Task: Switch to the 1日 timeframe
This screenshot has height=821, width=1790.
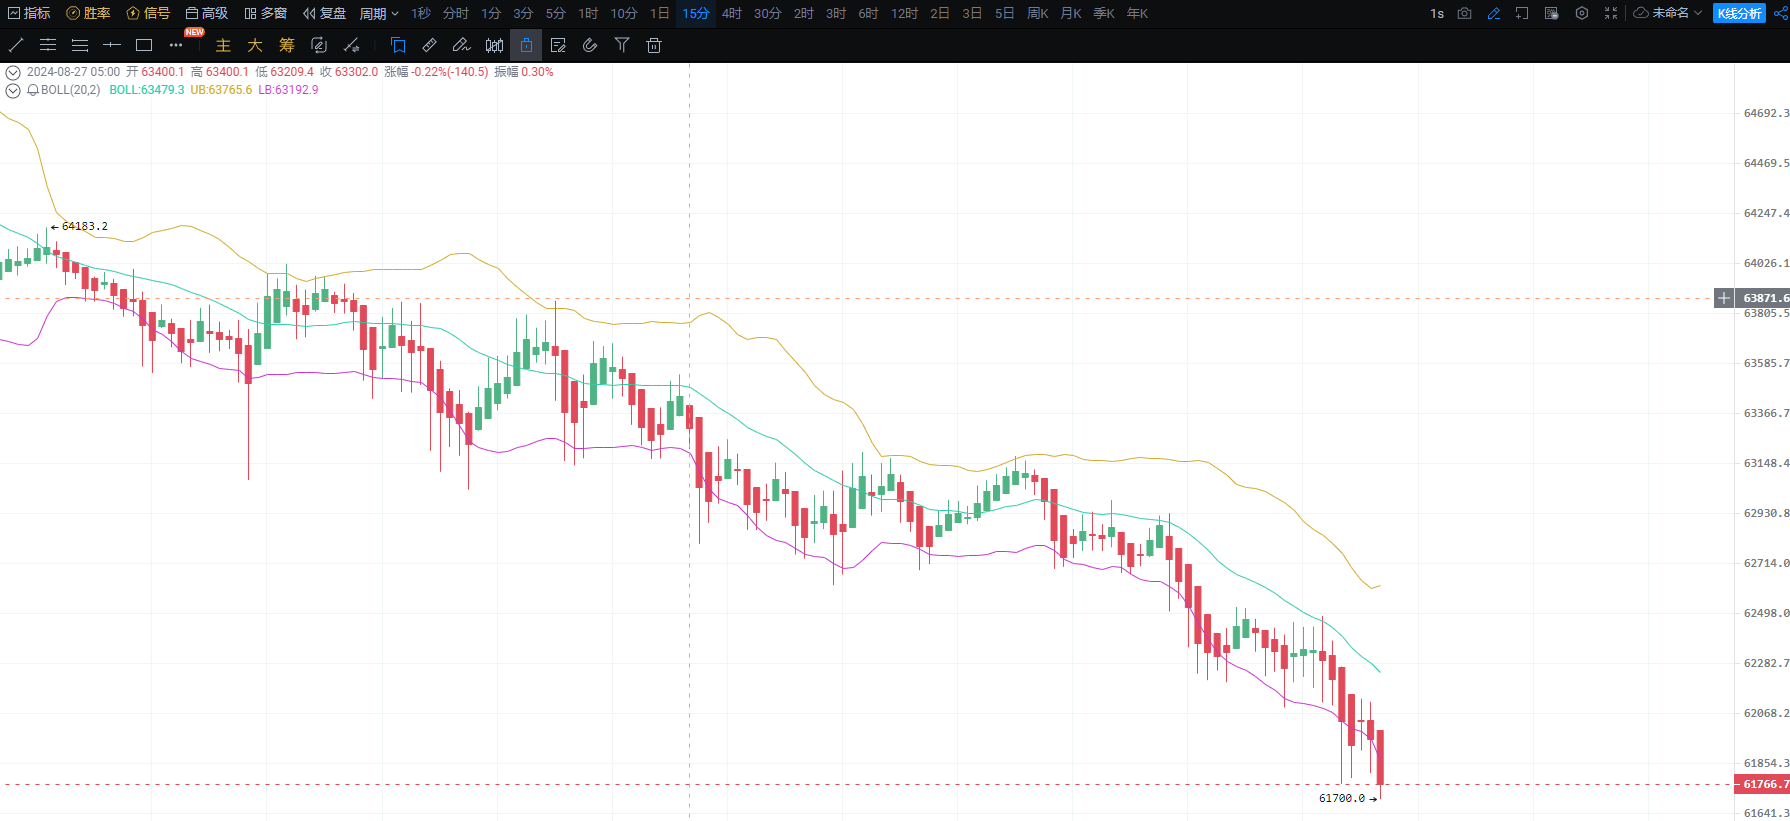Action: [x=660, y=13]
